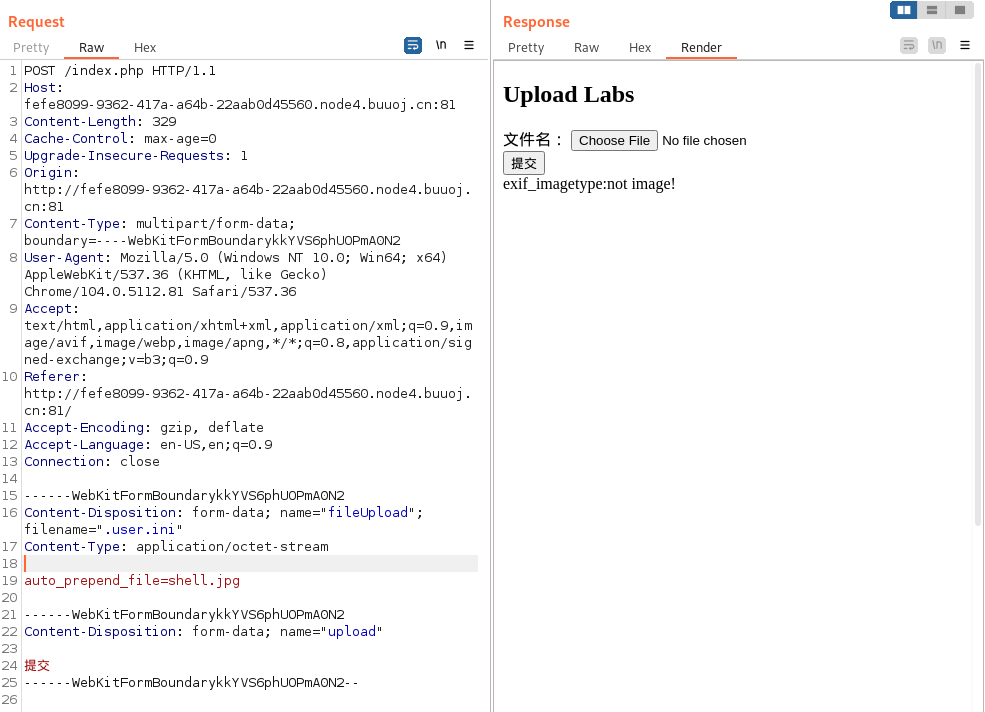Click the 'Upload Labs' heading in render
Viewport: 985px width, 712px height.
tap(569, 95)
